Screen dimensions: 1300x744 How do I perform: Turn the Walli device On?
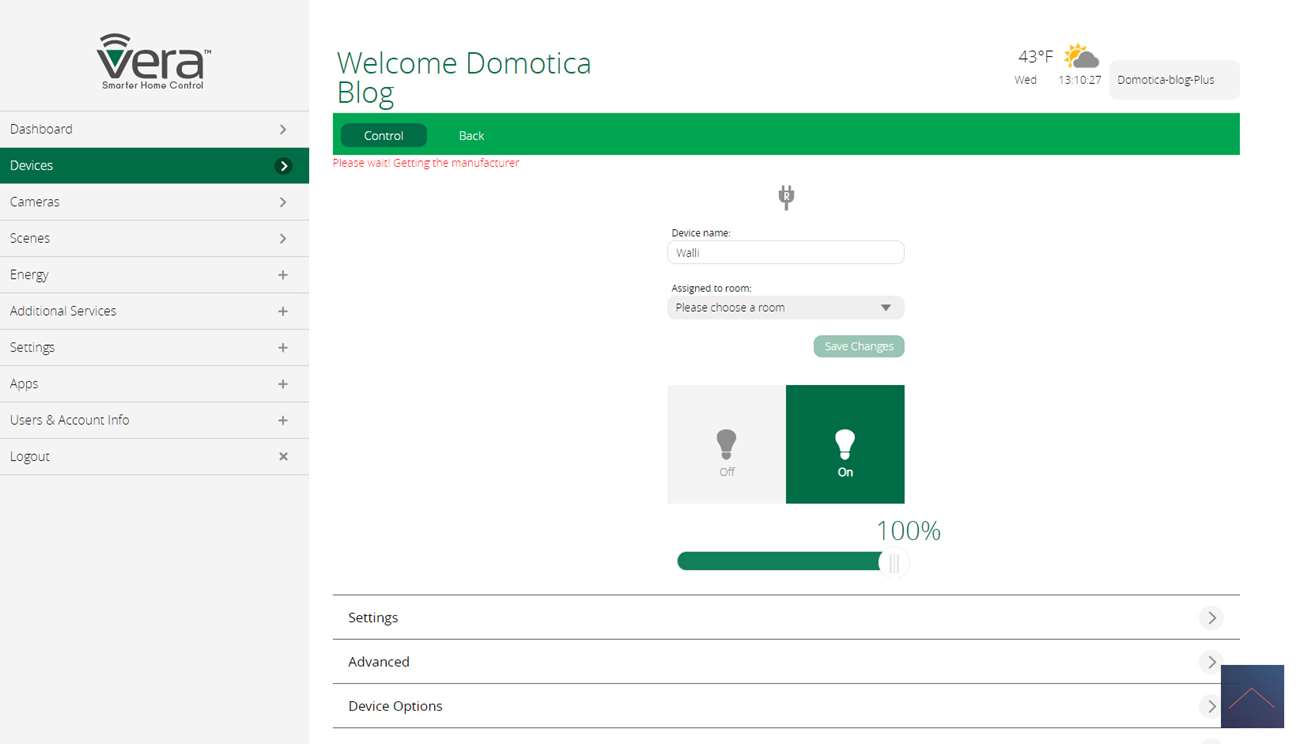tap(845, 445)
